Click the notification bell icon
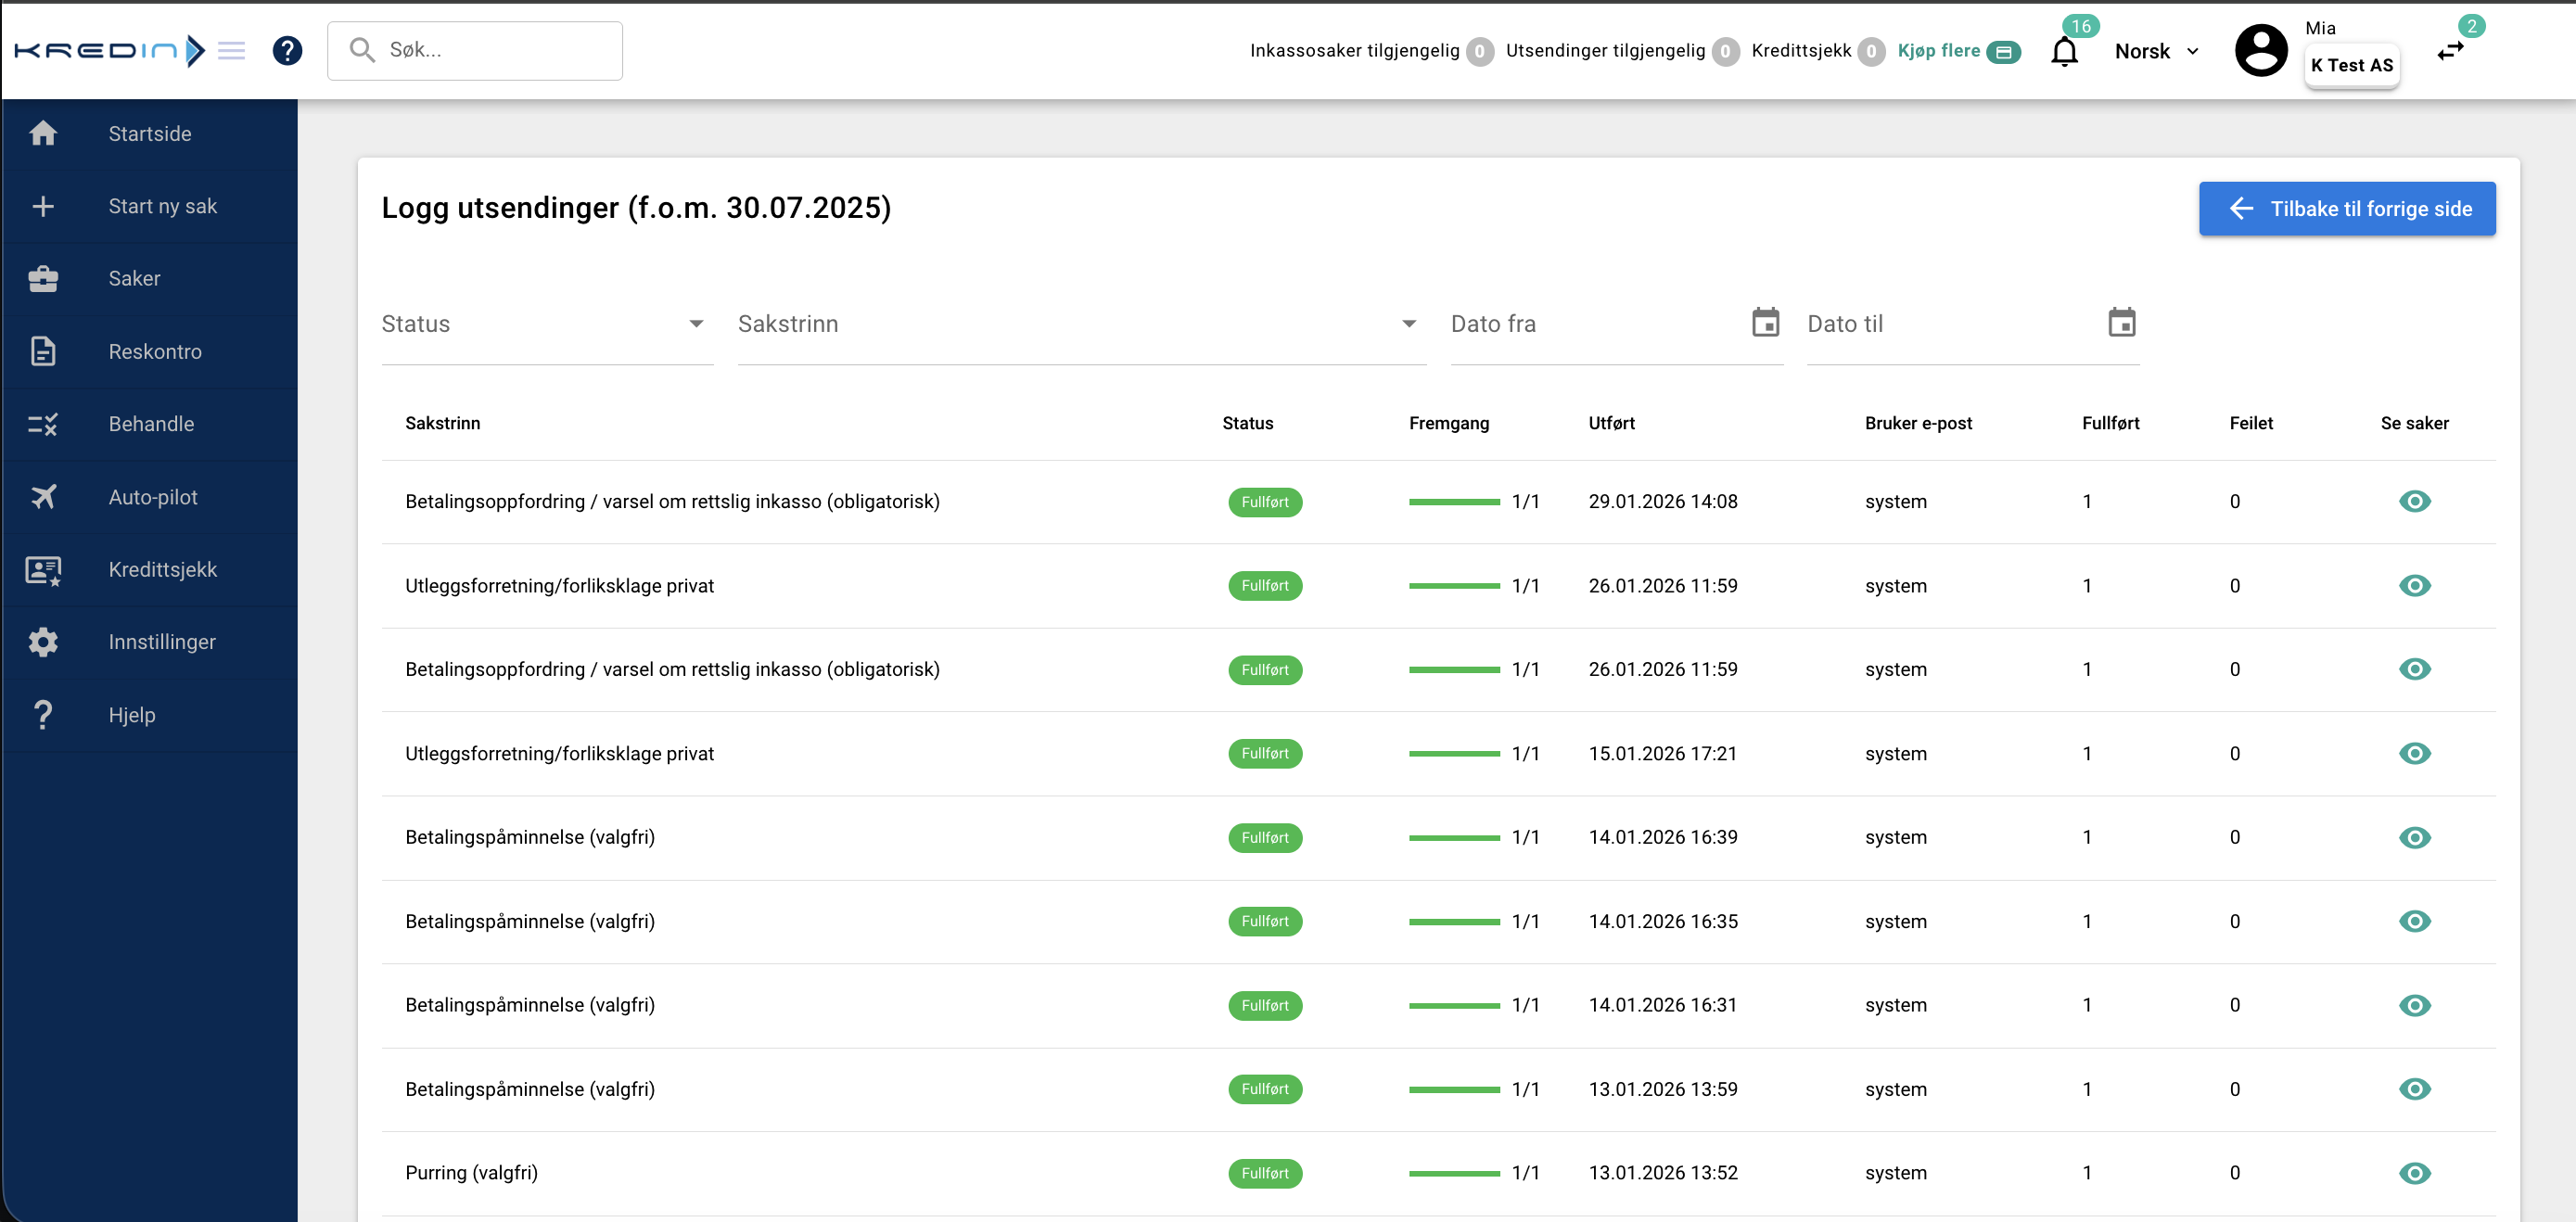This screenshot has width=2576, height=1222. (2063, 52)
